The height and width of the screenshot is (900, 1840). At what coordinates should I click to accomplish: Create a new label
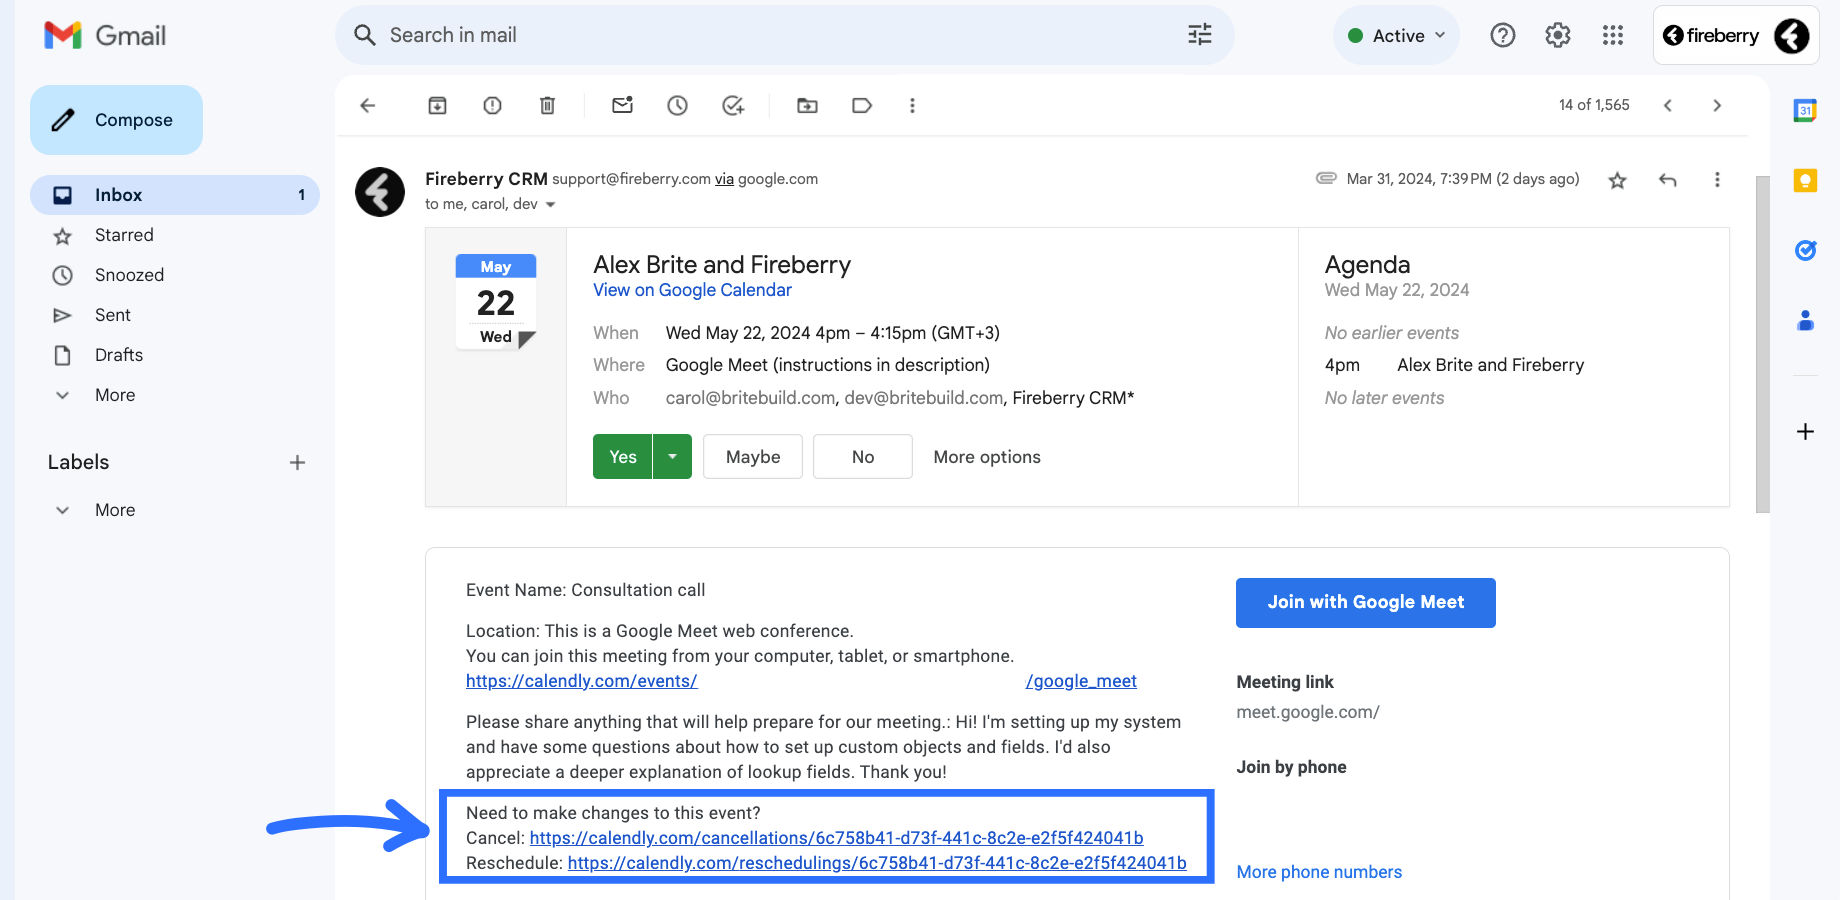click(x=297, y=462)
